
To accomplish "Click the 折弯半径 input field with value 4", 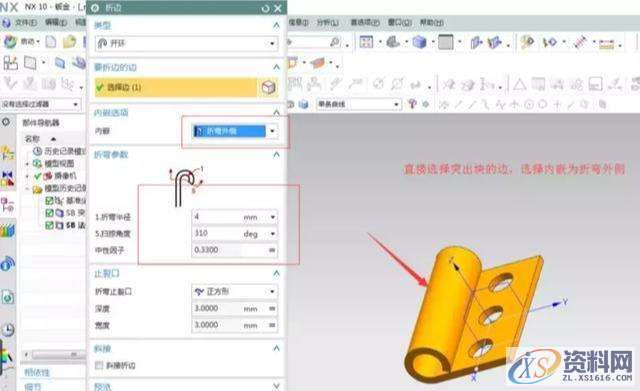I will pyautogui.click(x=216, y=217).
